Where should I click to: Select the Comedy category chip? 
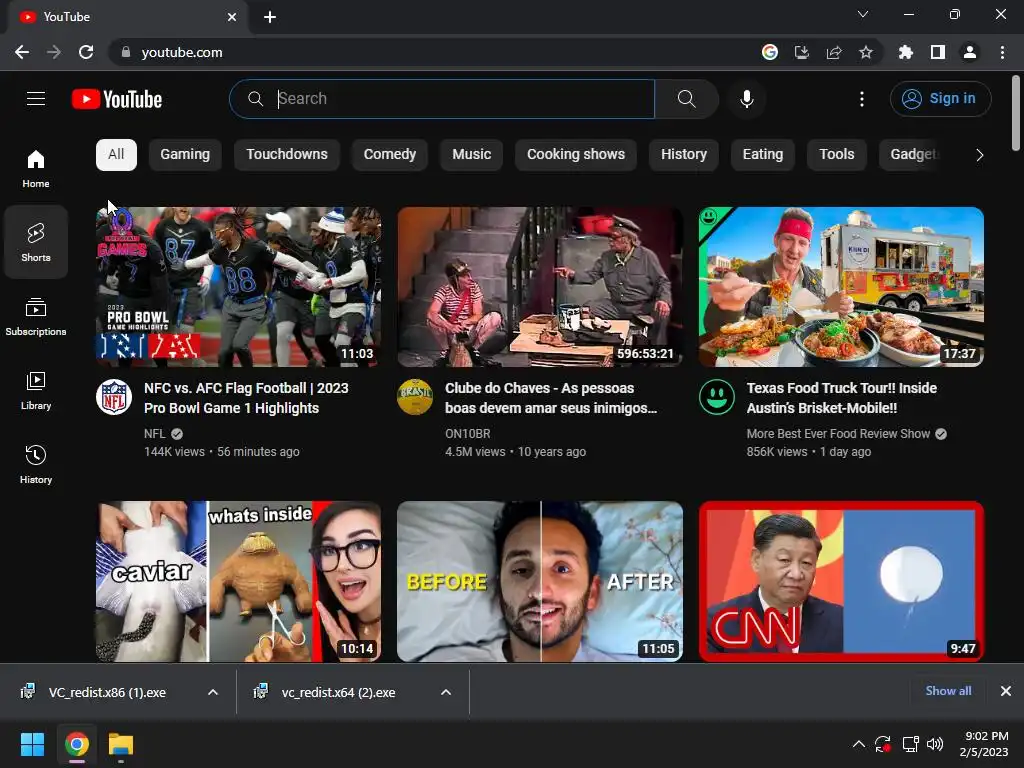(390, 154)
